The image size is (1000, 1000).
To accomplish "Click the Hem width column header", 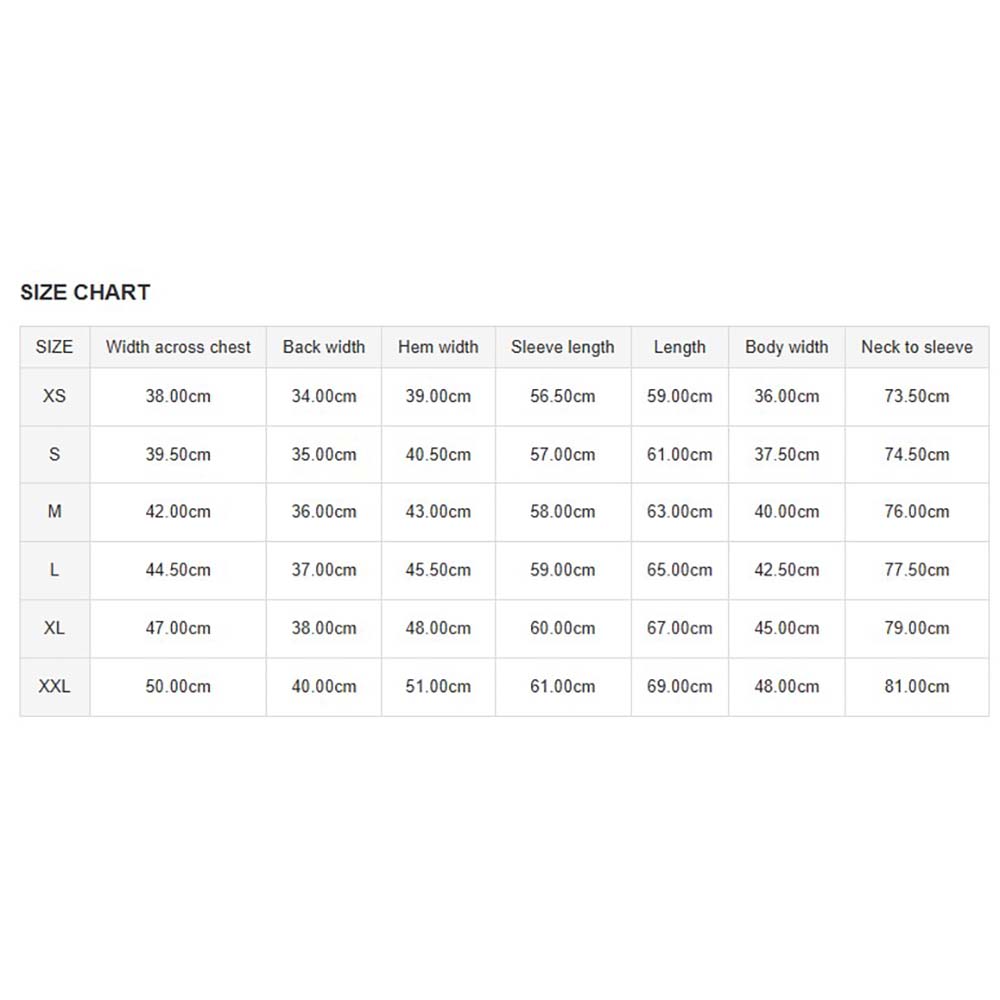I will 438,347.
